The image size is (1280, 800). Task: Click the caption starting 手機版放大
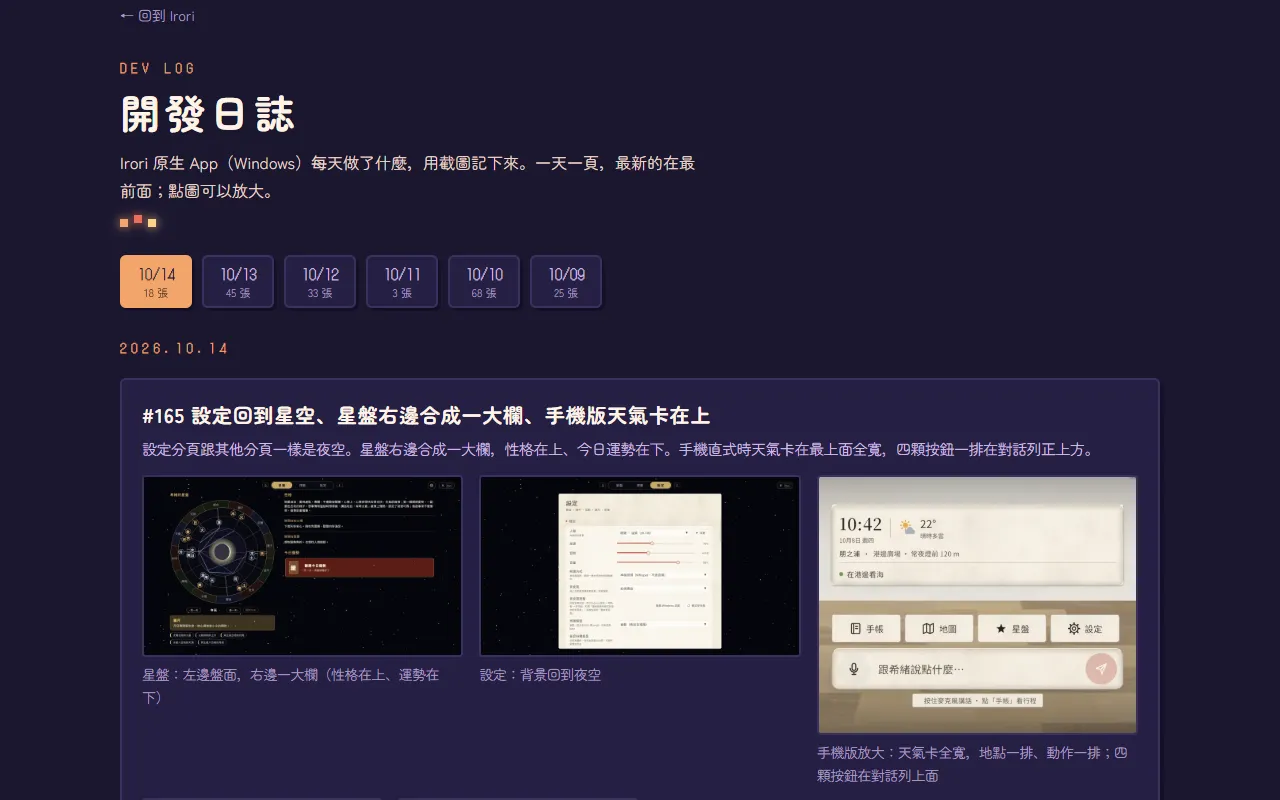pos(972,764)
